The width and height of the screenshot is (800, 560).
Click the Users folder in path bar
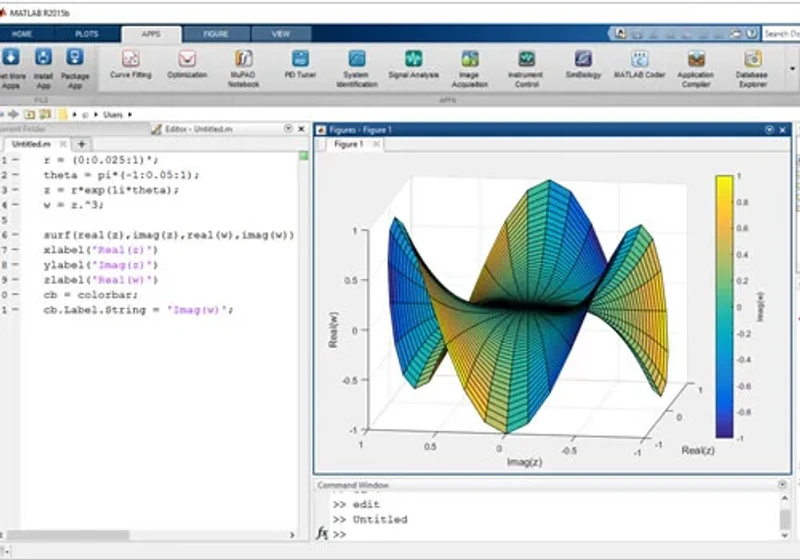[x=113, y=115]
